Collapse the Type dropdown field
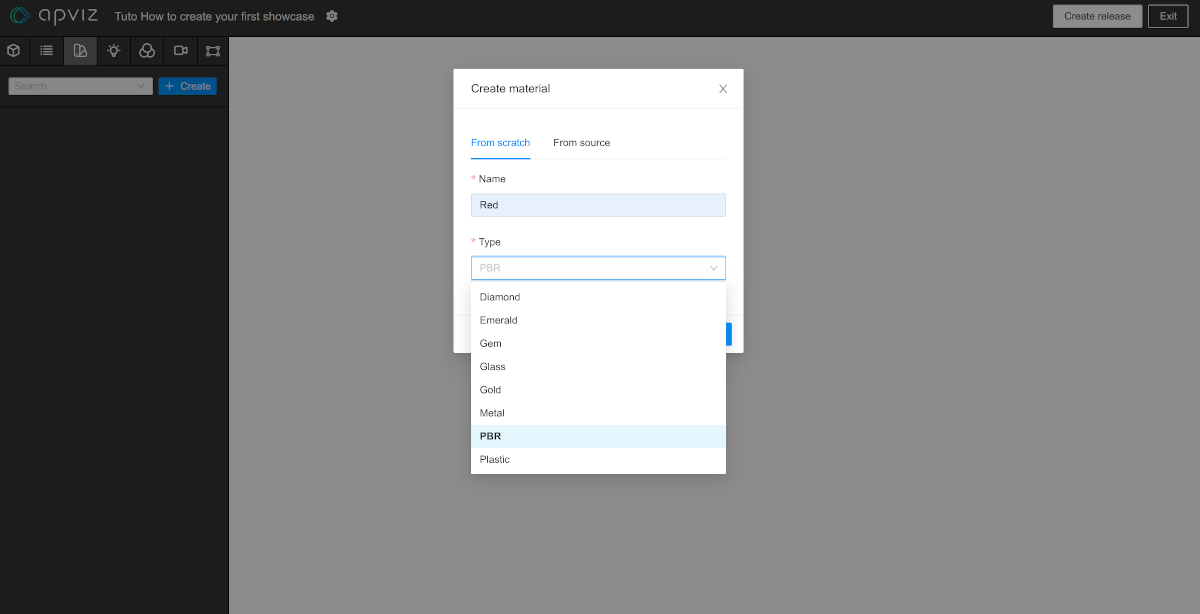The height and width of the screenshot is (614, 1200). click(597, 268)
